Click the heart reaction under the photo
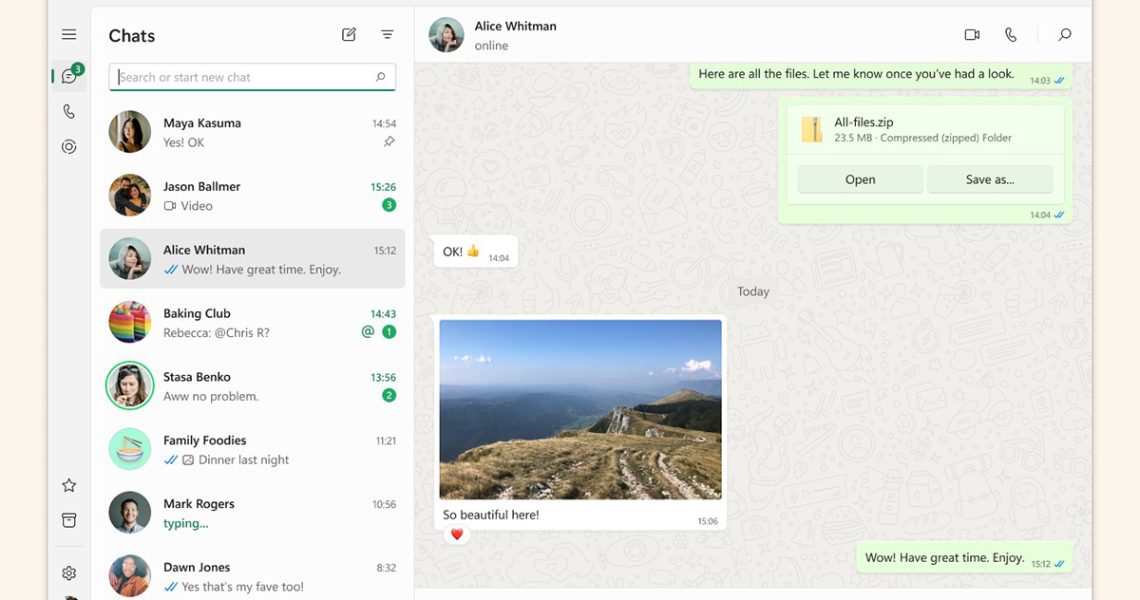Viewport: 1140px width, 600px height. [x=457, y=535]
